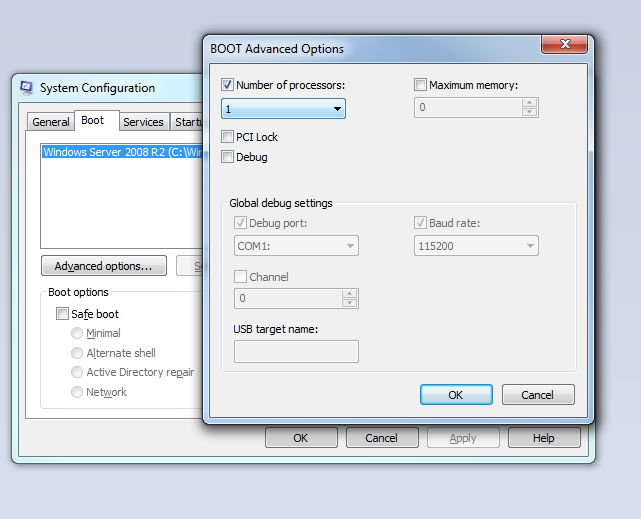Enable the PCI Lock checkbox
This screenshot has height=519, width=641.
pyautogui.click(x=228, y=137)
